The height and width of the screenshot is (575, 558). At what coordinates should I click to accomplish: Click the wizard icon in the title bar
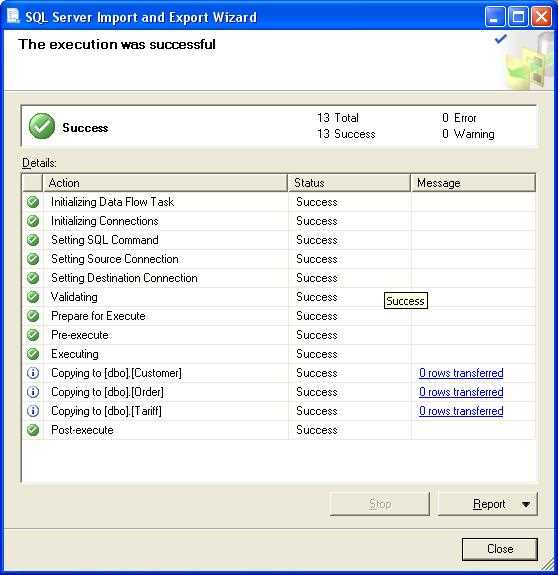(x=13, y=16)
